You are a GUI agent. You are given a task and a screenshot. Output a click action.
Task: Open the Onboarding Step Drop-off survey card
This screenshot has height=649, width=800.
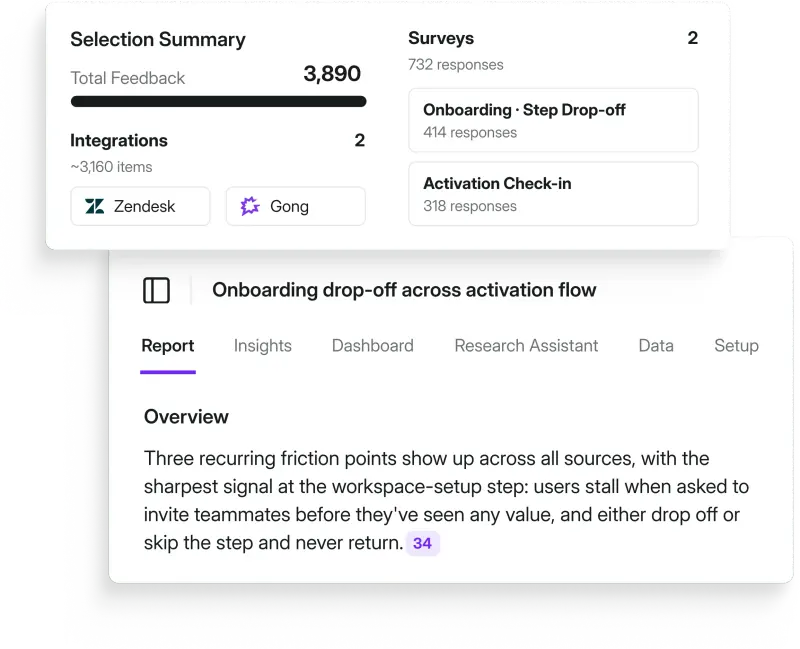pos(553,120)
